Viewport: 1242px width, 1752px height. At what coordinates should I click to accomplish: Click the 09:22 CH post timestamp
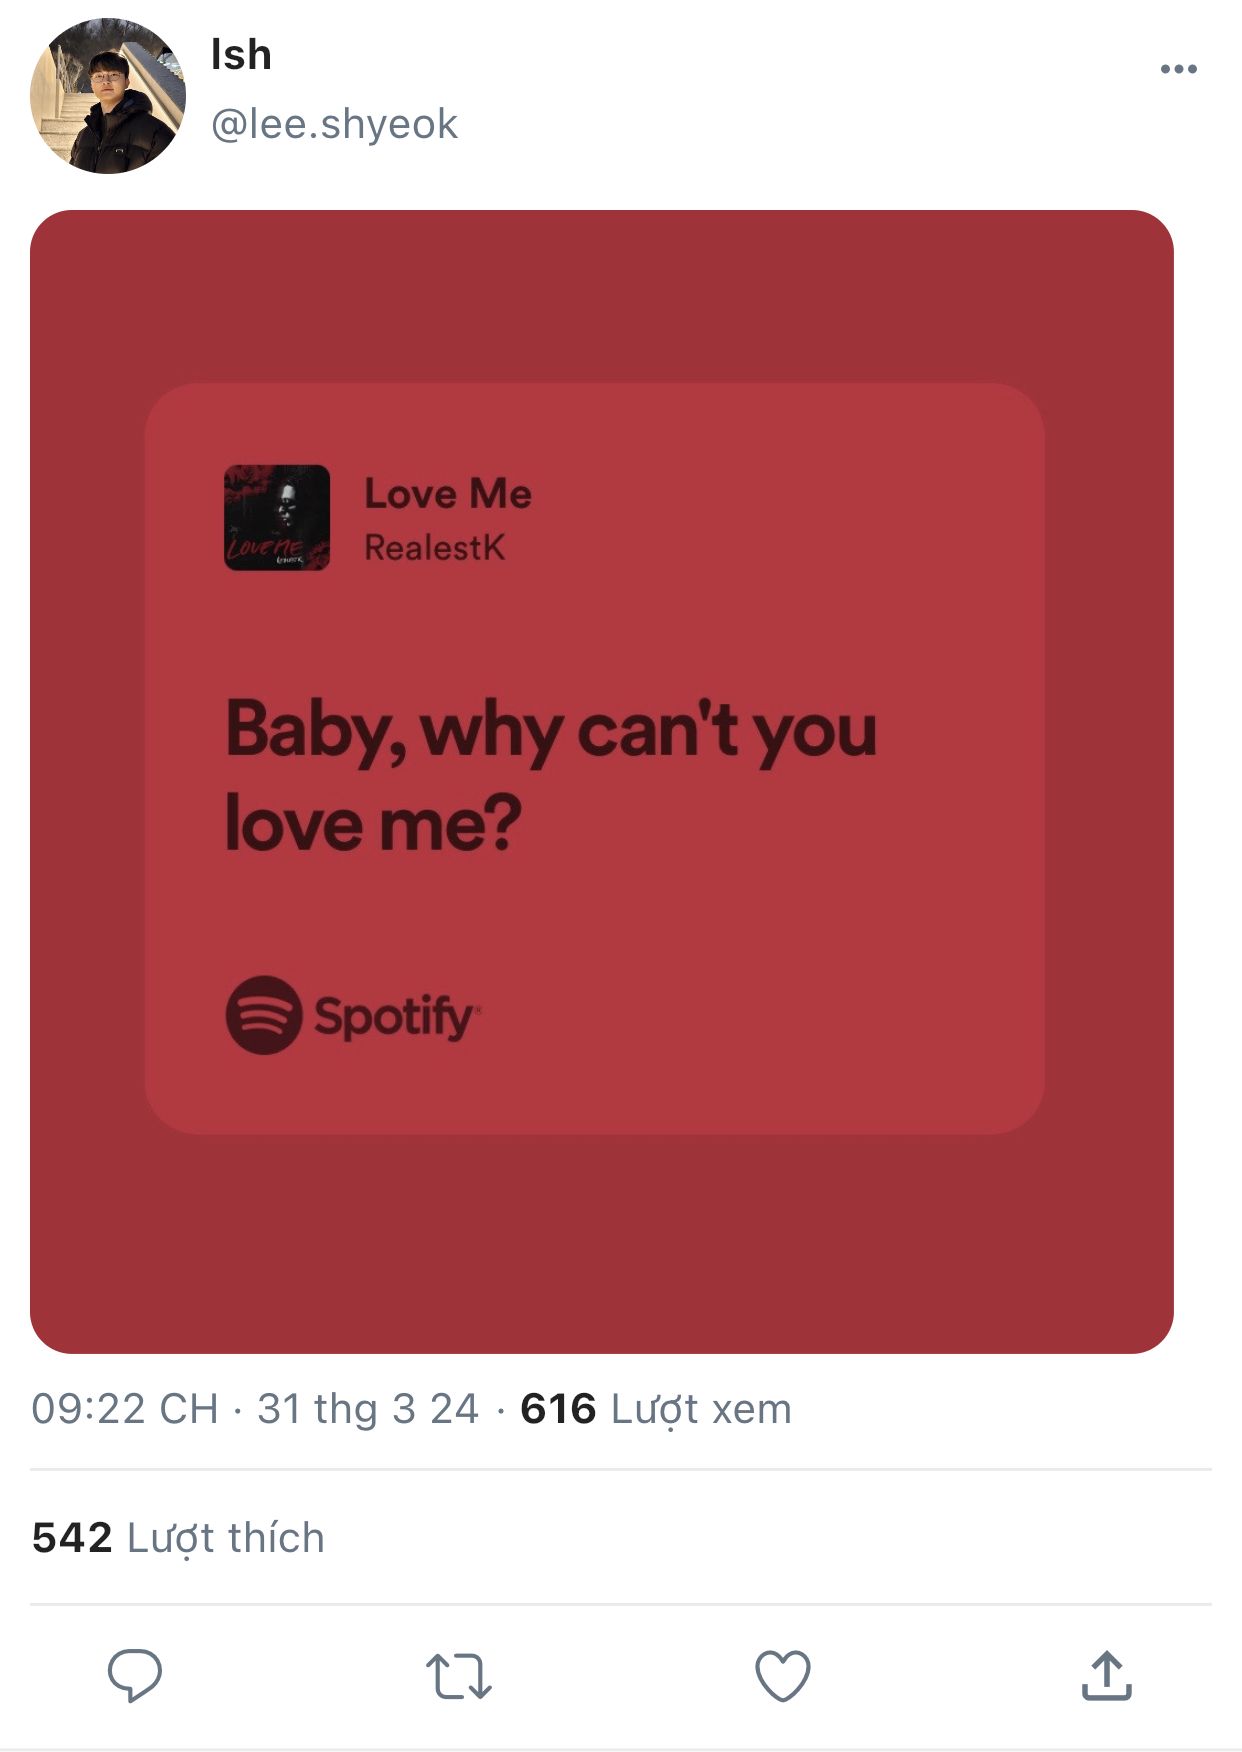pyautogui.click(x=125, y=1409)
